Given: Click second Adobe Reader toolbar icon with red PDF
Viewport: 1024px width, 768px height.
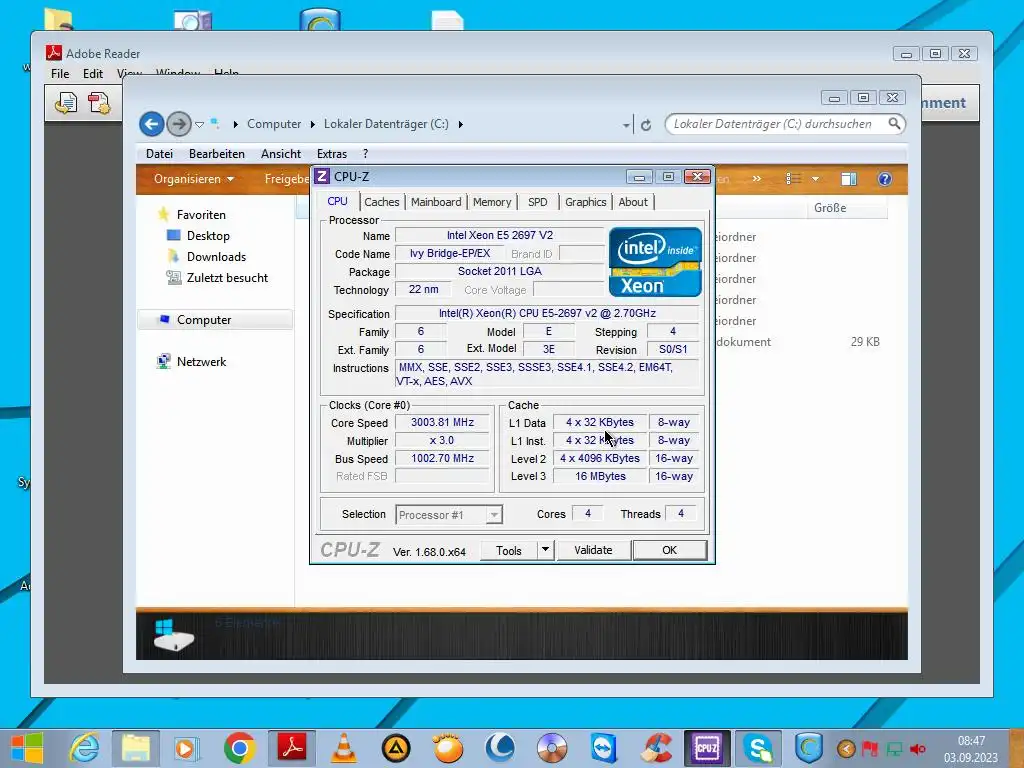Looking at the screenshot, I should 99,103.
